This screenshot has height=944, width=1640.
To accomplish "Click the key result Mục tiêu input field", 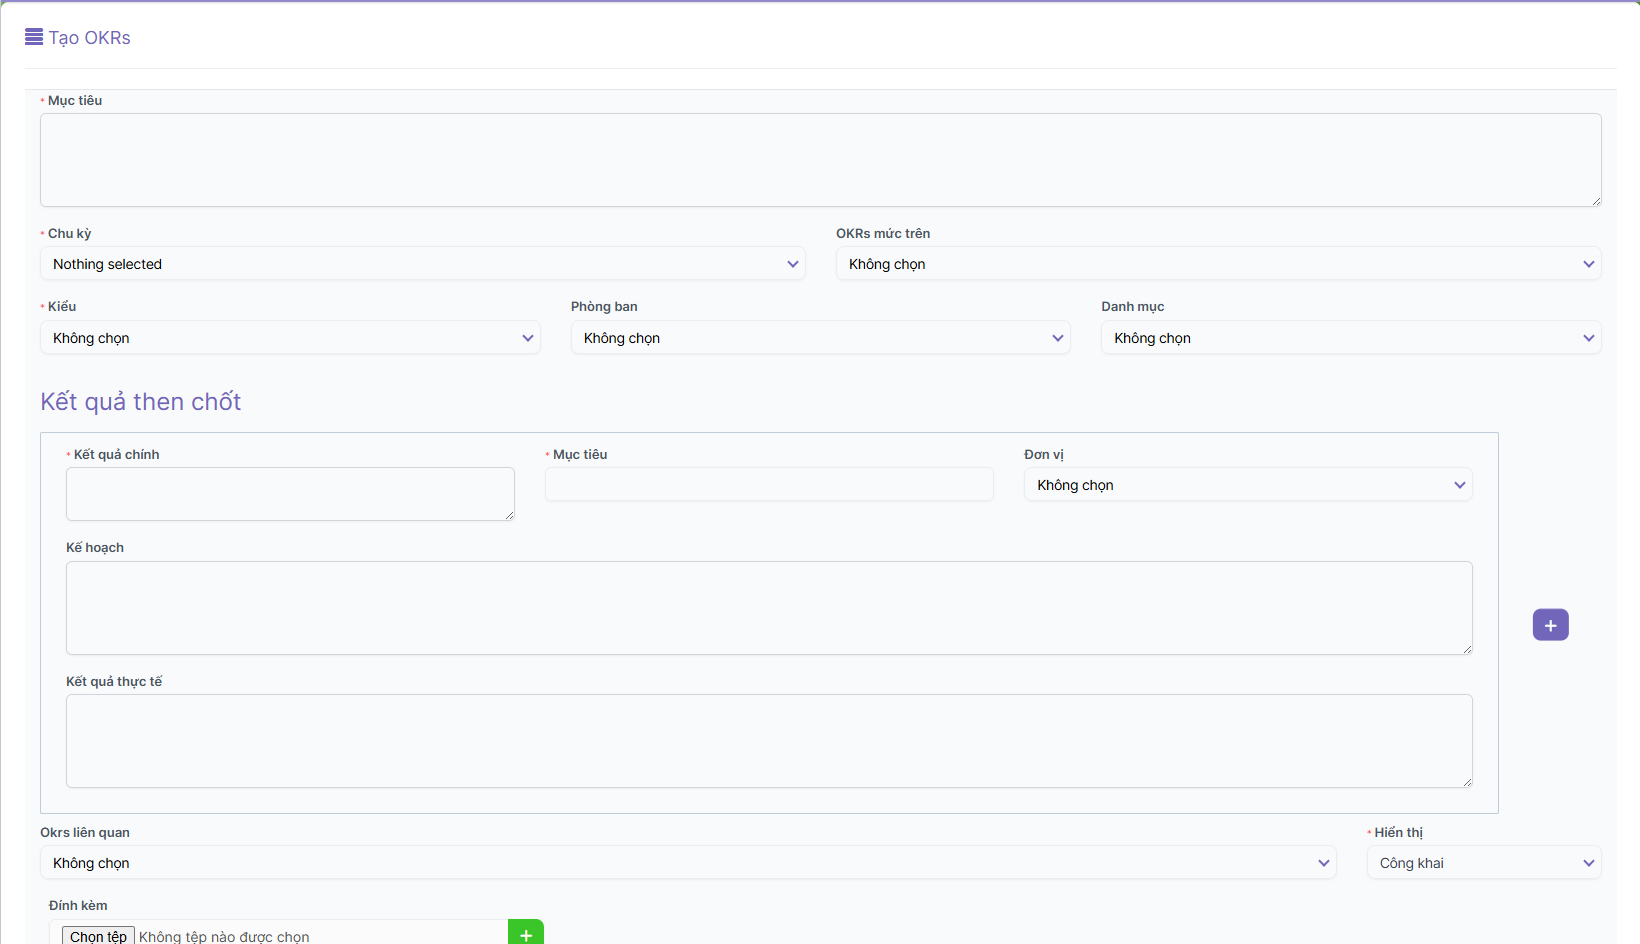I will [x=769, y=485].
